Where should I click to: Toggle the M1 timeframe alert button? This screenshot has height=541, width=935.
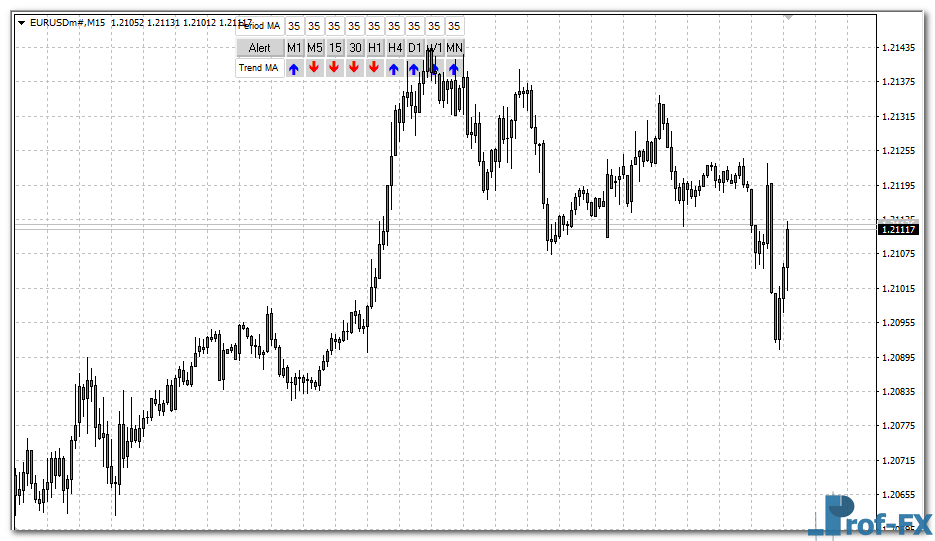294,48
